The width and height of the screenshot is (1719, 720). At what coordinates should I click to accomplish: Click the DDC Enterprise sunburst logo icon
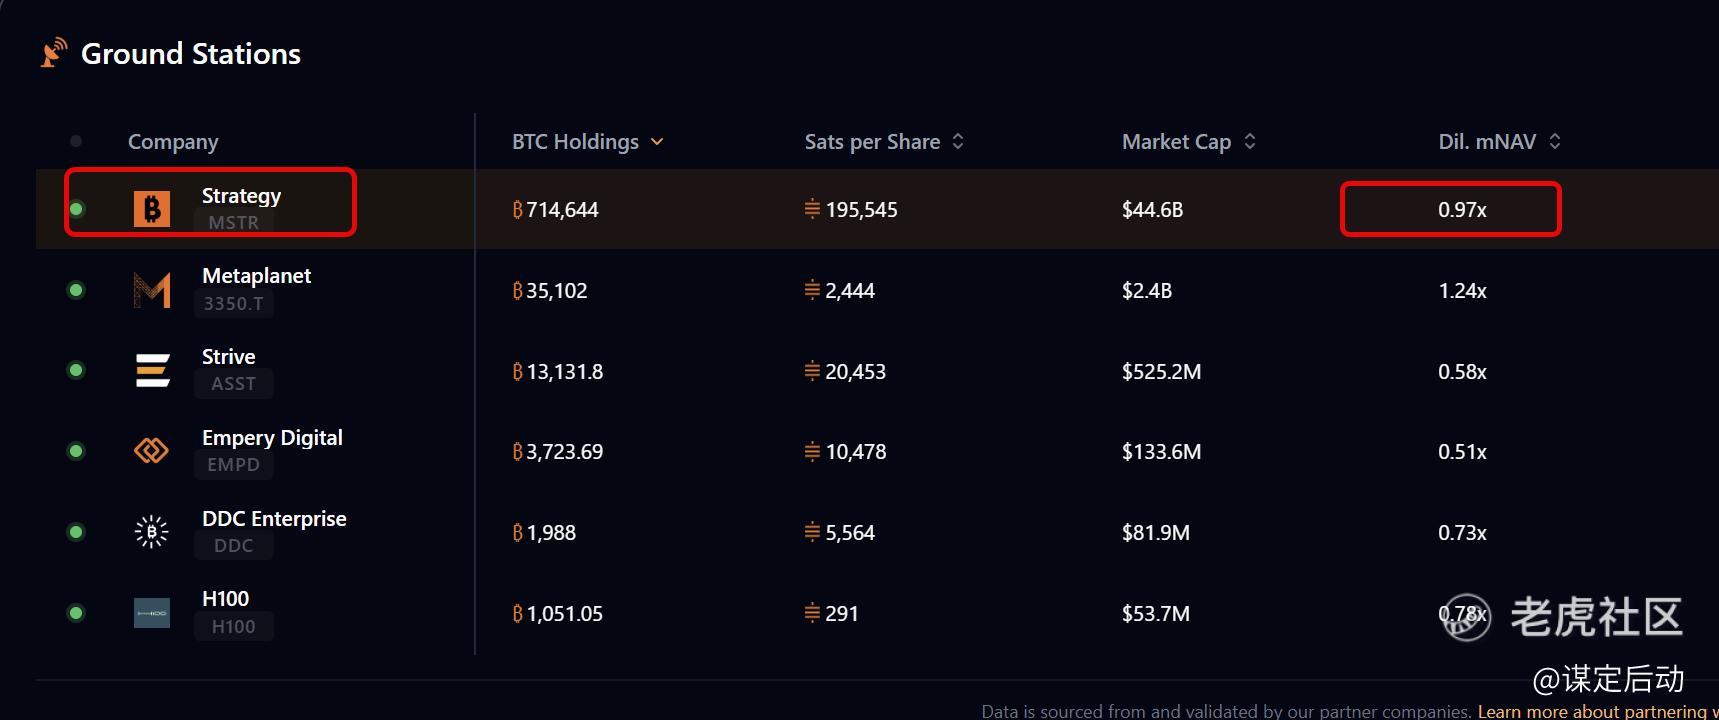coord(152,532)
